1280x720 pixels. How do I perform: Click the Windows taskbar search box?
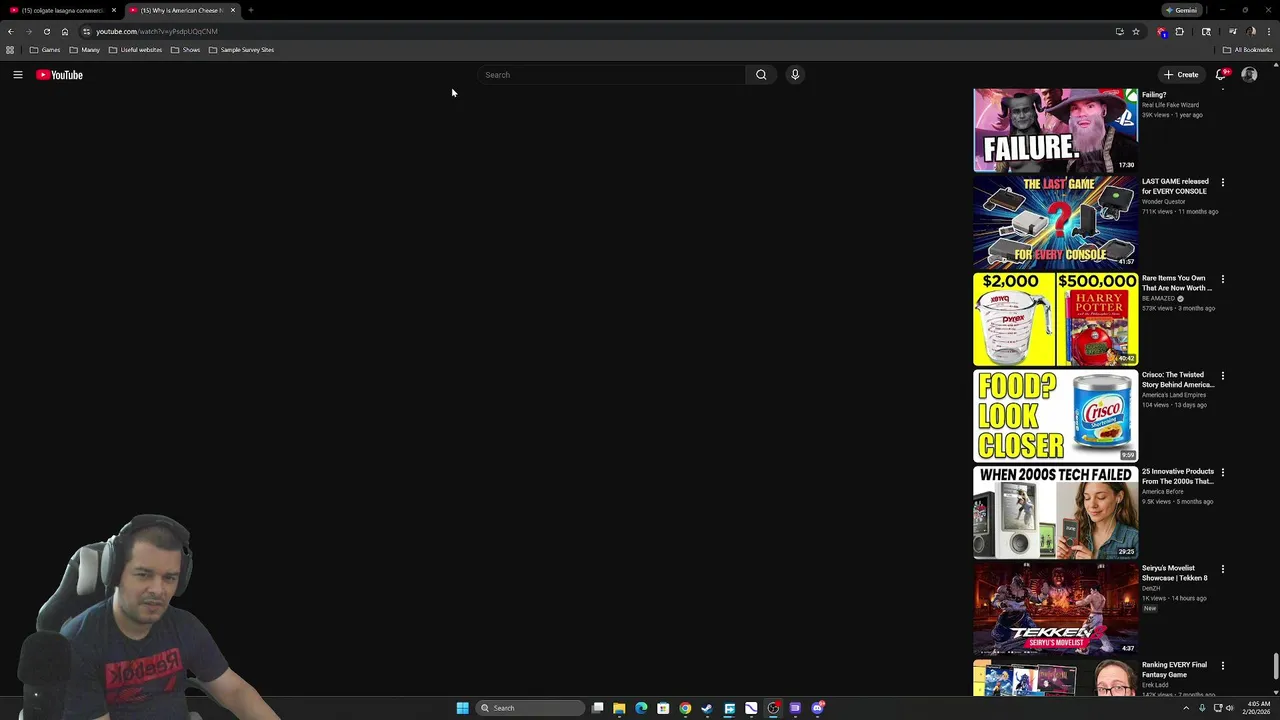point(530,708)
